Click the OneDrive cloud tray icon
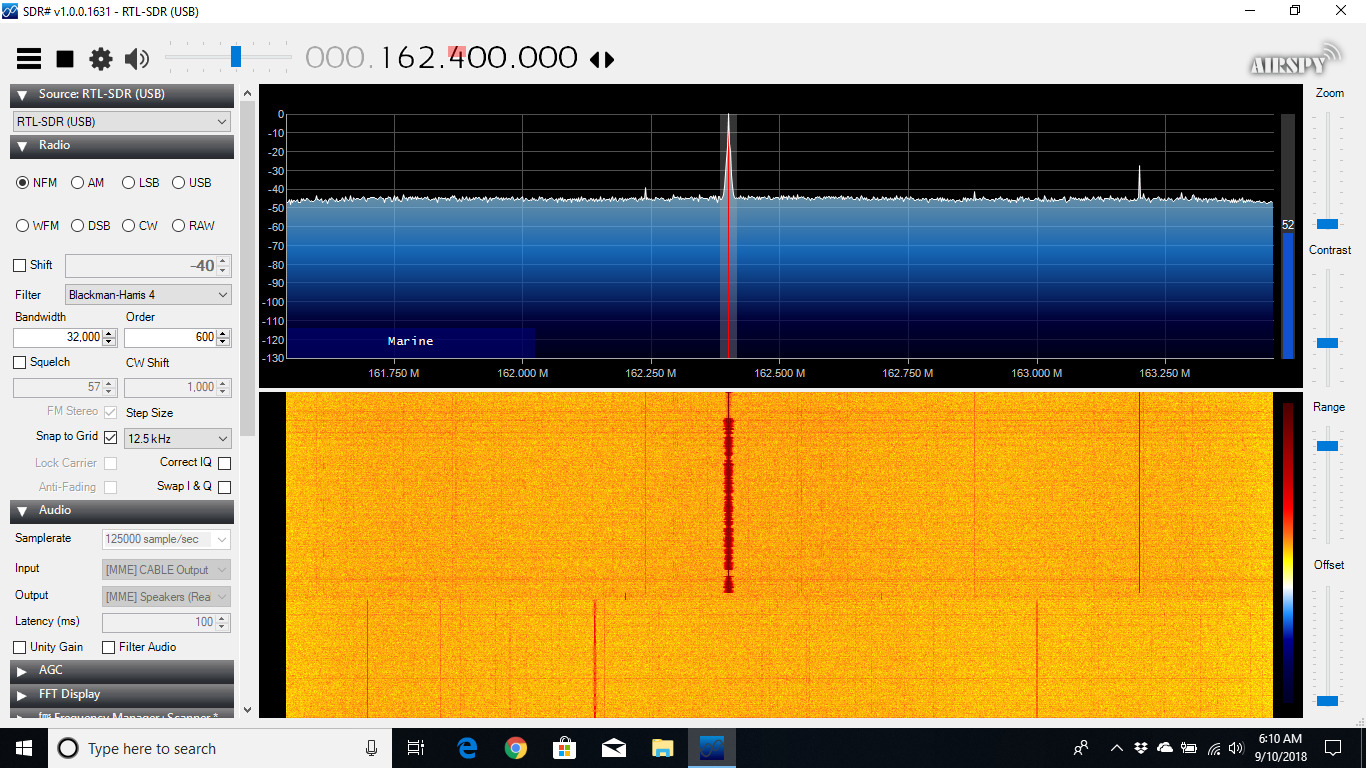 pyautogui.click(x=1165, y=748)
